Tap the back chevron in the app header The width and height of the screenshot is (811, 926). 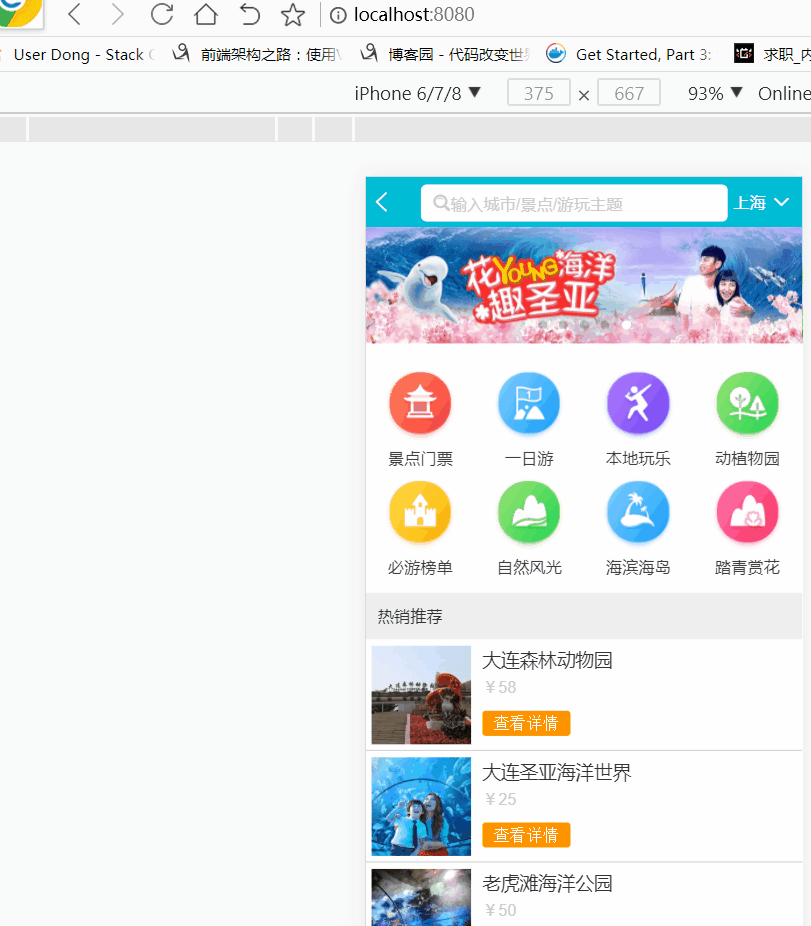(x=382, y=203)
